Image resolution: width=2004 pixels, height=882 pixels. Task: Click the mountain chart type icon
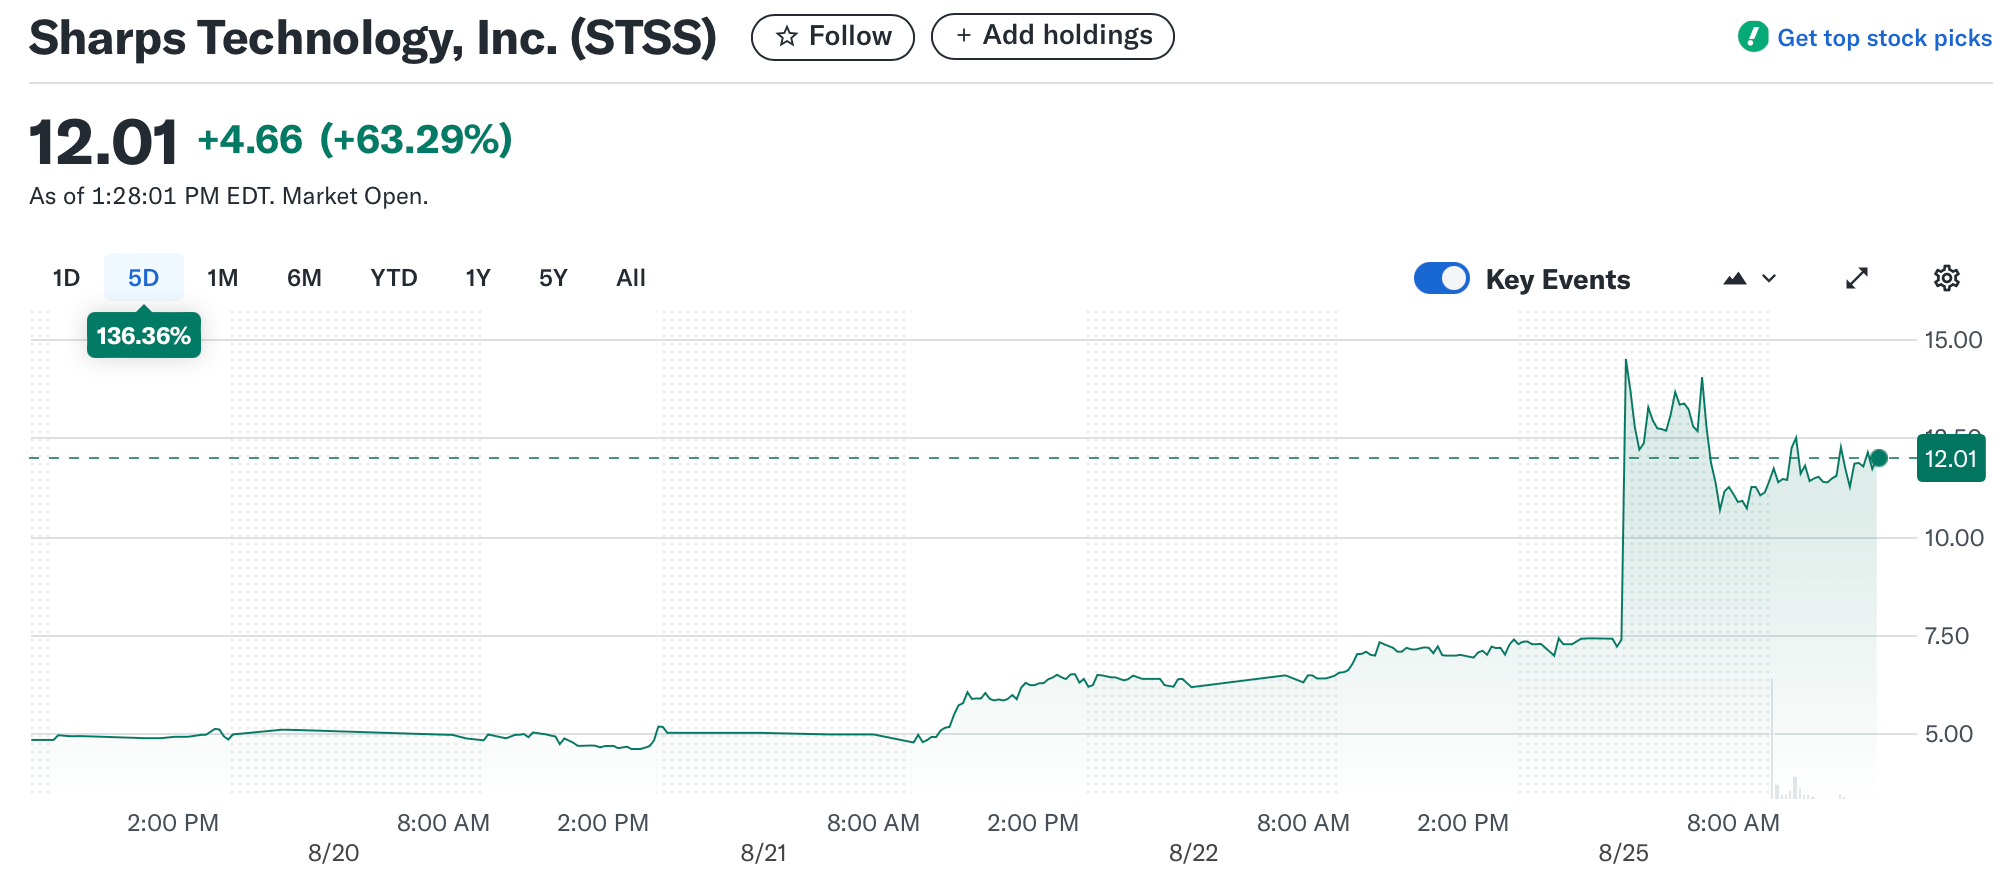tap(1735, 279)
